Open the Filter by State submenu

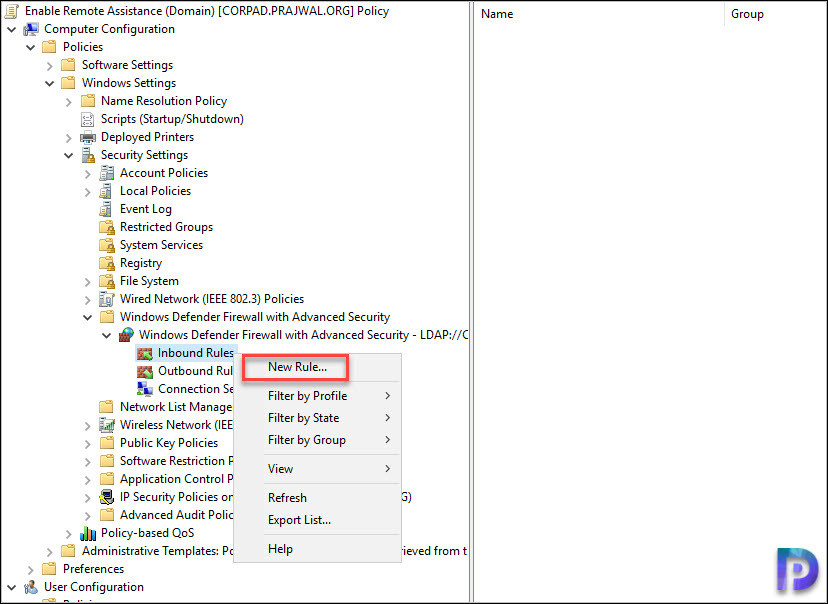click(x=317, y=418)
